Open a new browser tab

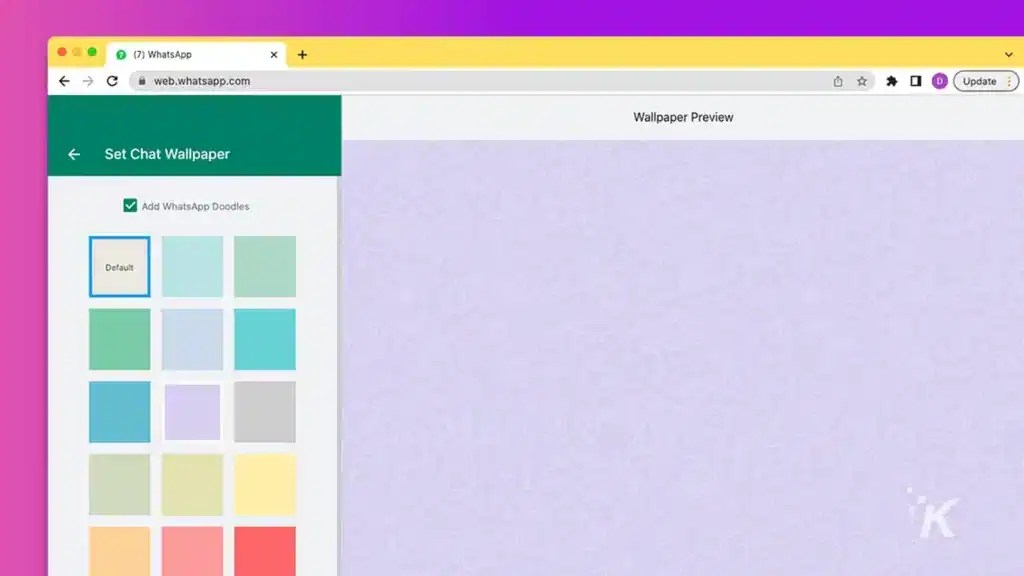click(x=302, y=54)
